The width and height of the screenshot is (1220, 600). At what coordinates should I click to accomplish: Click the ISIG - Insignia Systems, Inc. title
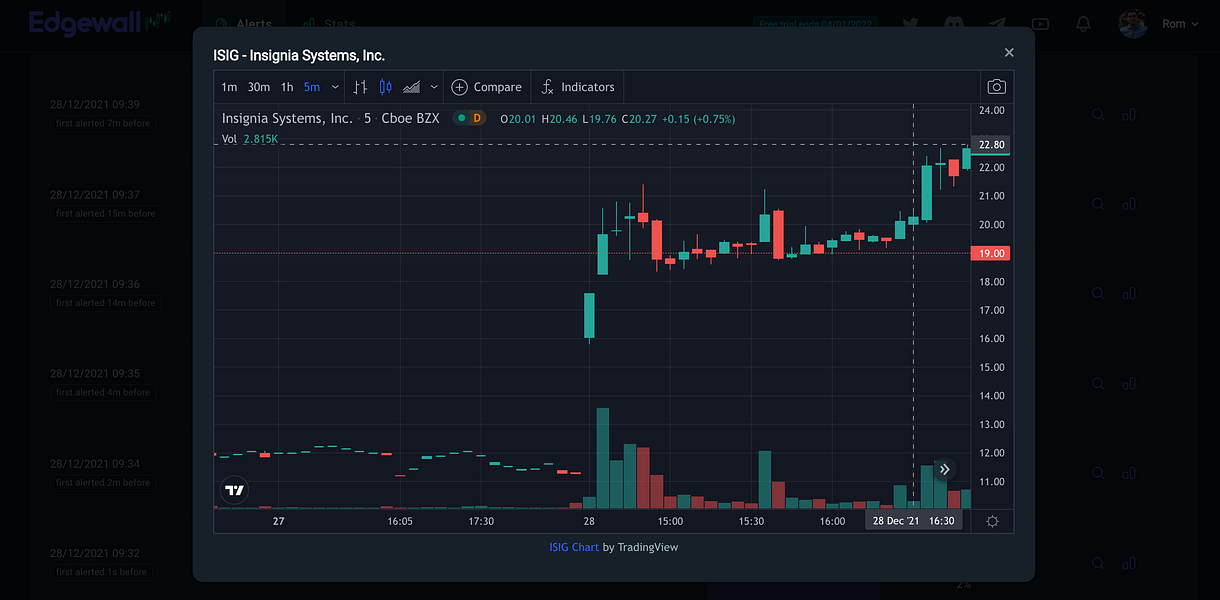pyautogui.click(x=299, y=55)
